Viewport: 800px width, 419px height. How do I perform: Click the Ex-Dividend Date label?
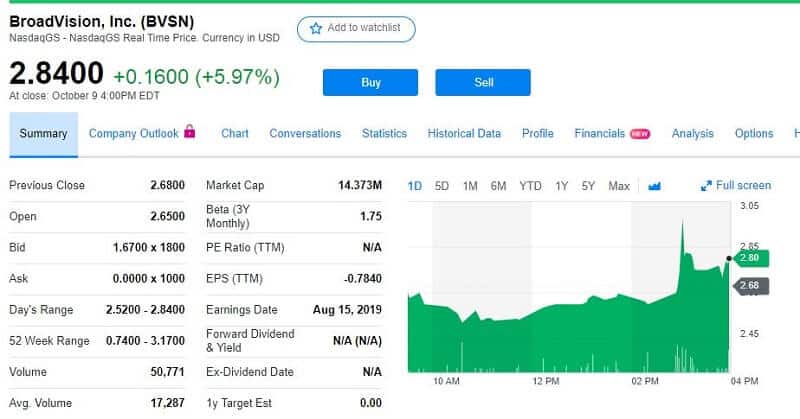tap(249, 372)
